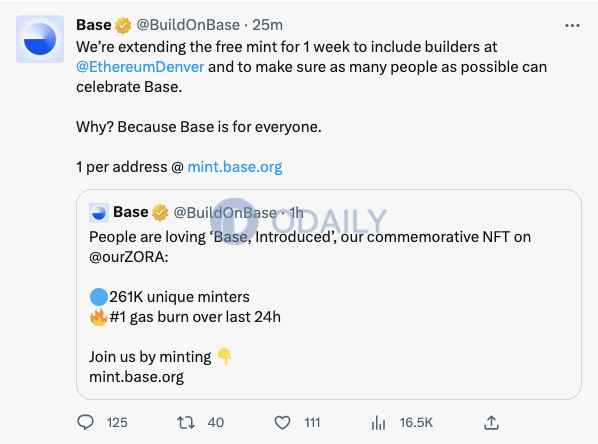Screen dimensions: 598x444
Task: Open the @BuildOnBase handle in the header
Action: [x=188, y=25]
